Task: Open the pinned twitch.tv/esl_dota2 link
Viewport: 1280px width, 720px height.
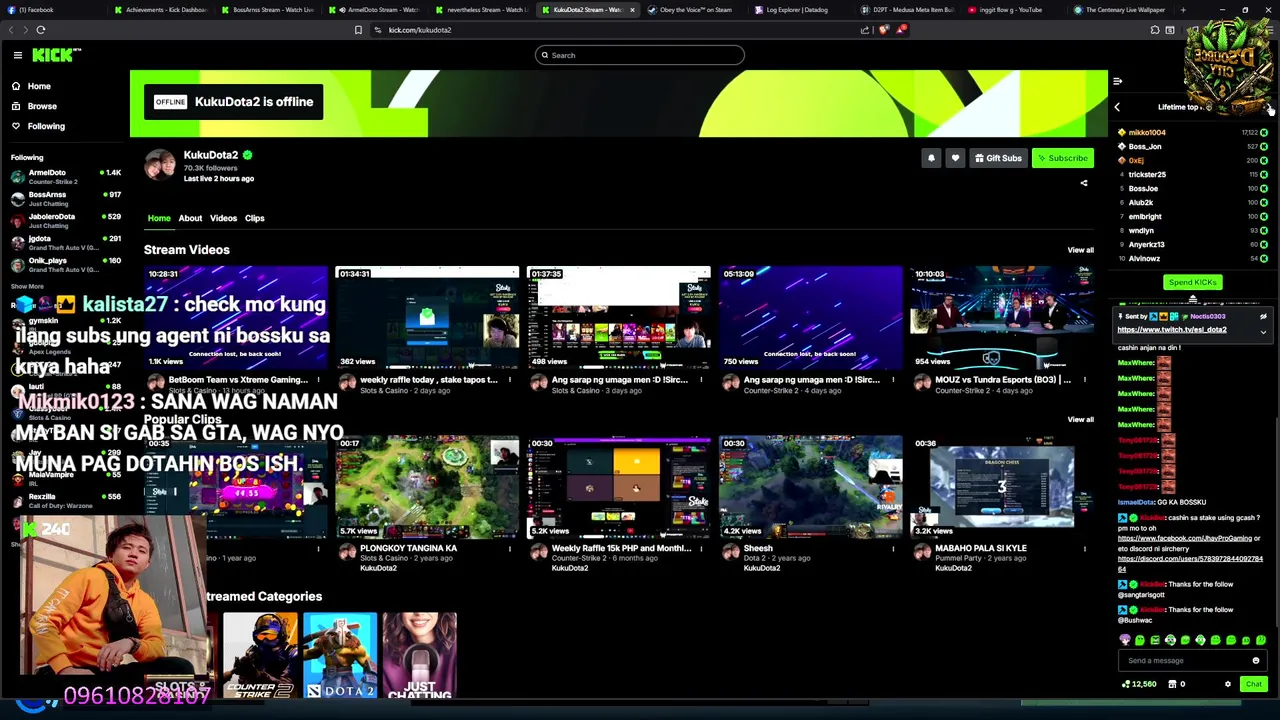Action: 1172,330
